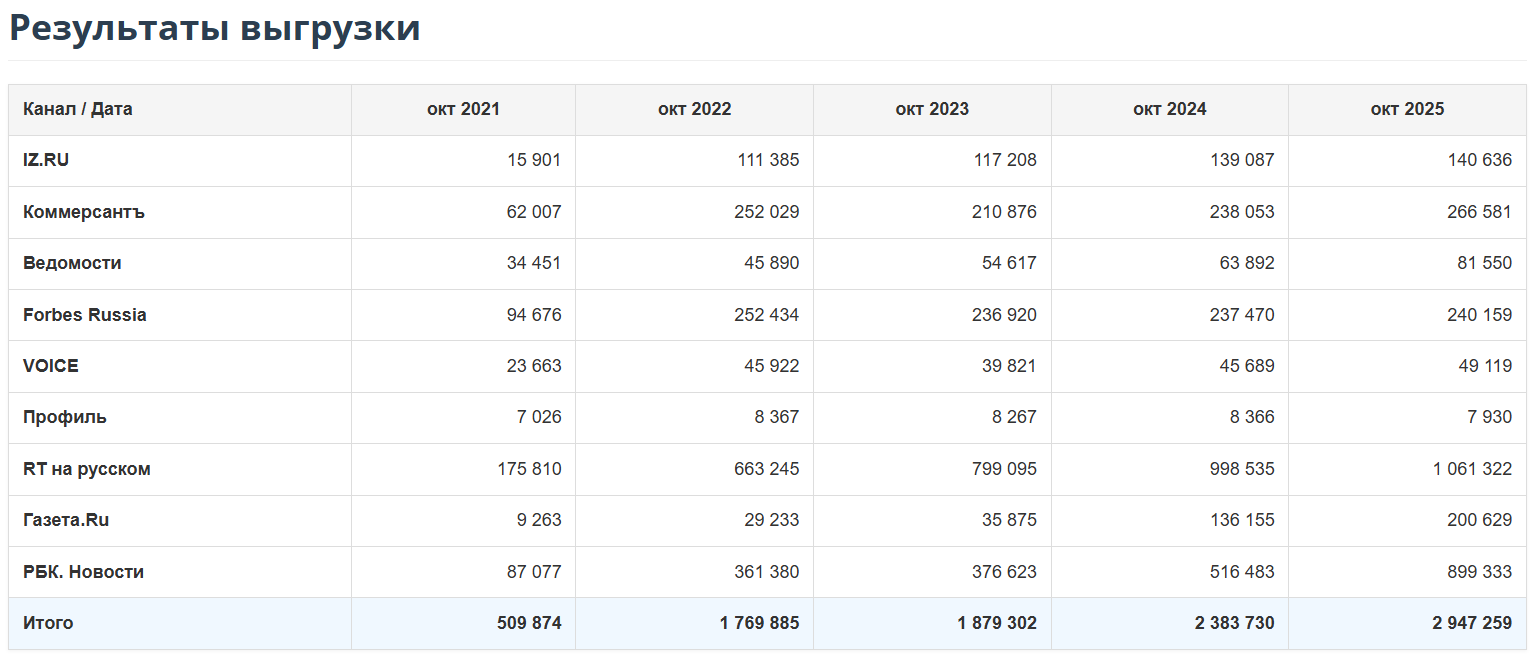The width and height of the screenshot is (1536, 660).
Task: Select the «окт 2023» column header
Action: pyautogui.click(x=932, y=109)
